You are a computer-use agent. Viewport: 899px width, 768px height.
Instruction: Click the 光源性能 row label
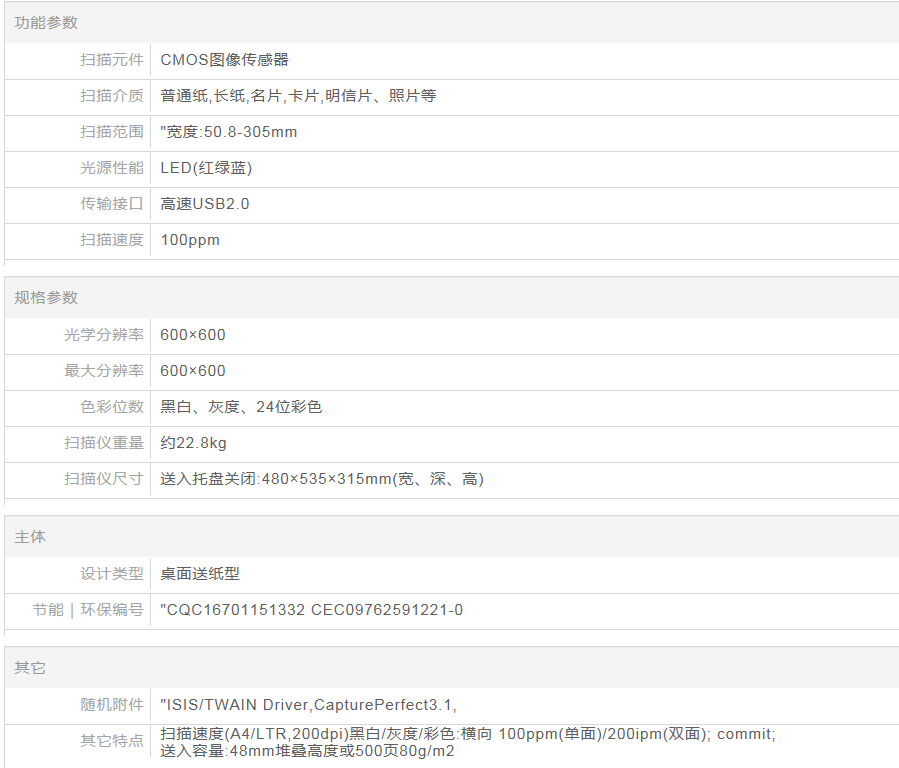pyautogui.click(x=111, y=168)
